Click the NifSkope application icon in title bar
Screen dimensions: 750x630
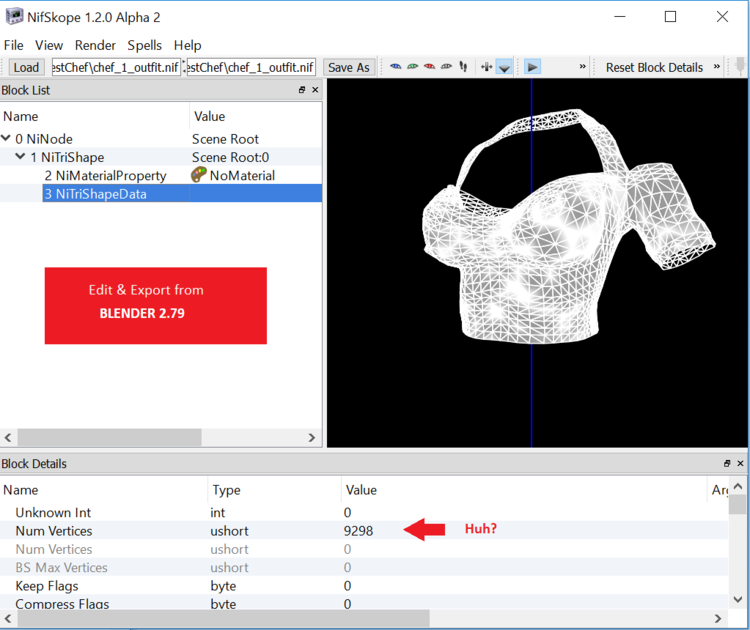tap(14, 17)
